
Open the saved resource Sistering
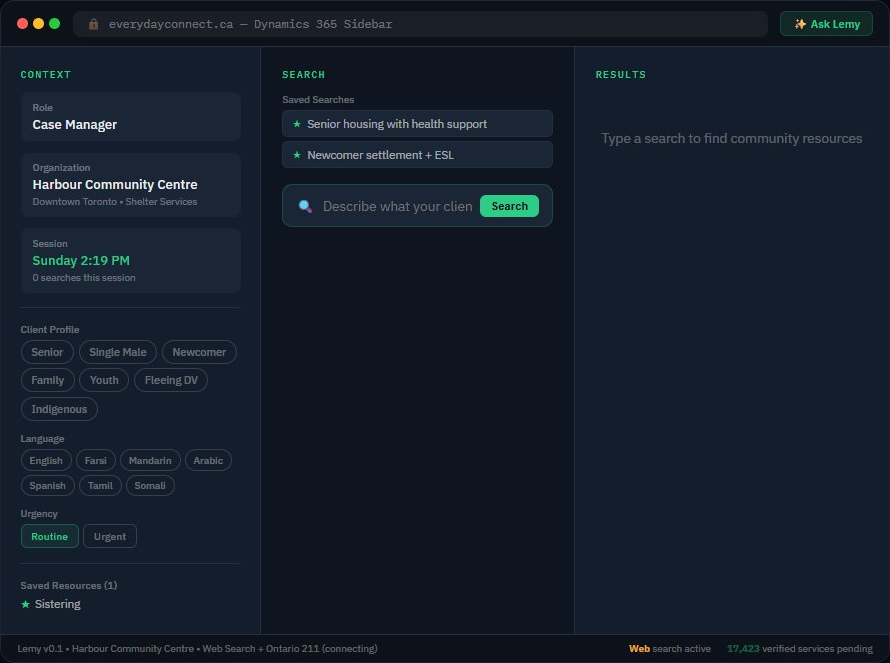pyautogui.click(x=57, y=604)
